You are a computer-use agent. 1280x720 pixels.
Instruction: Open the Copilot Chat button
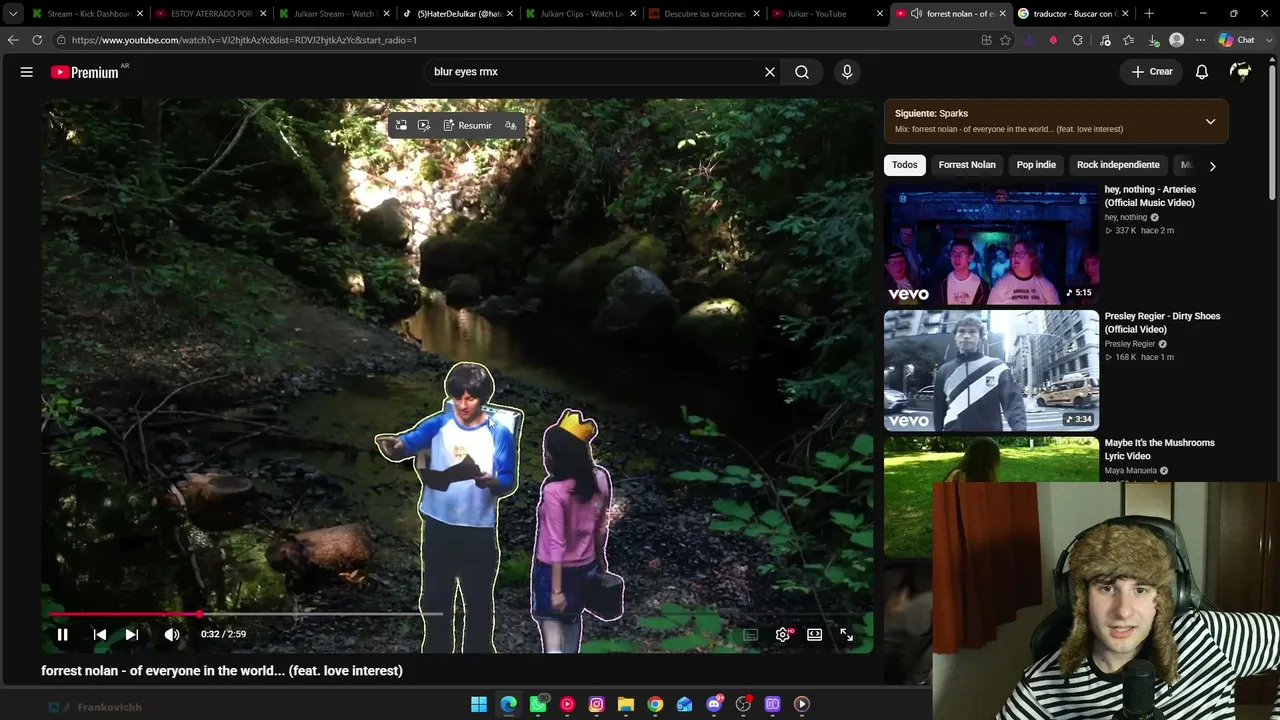pyautogui.click(x=1237, y=40)
